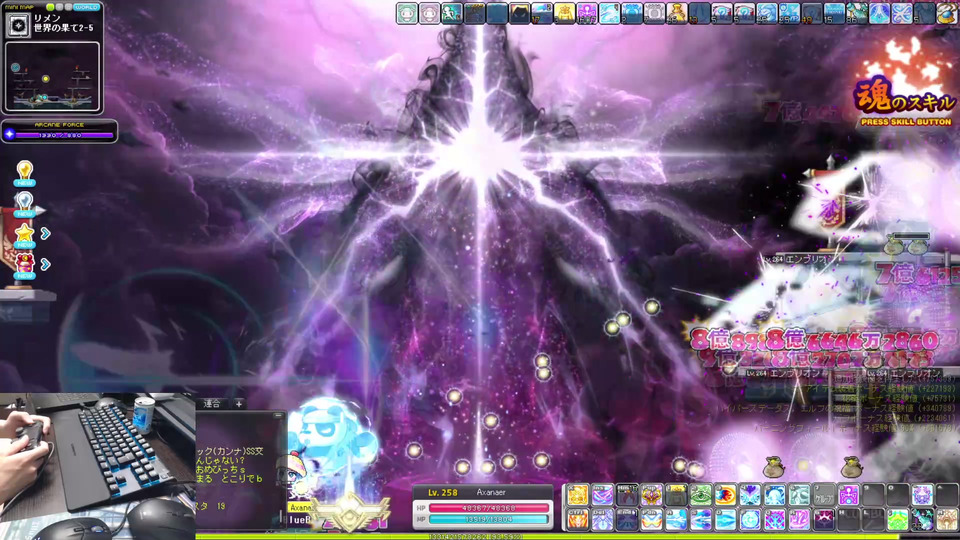
Task: Use the Ctrl hotkey flame skill
Action: pyautogui.click(x=577, y=520)
